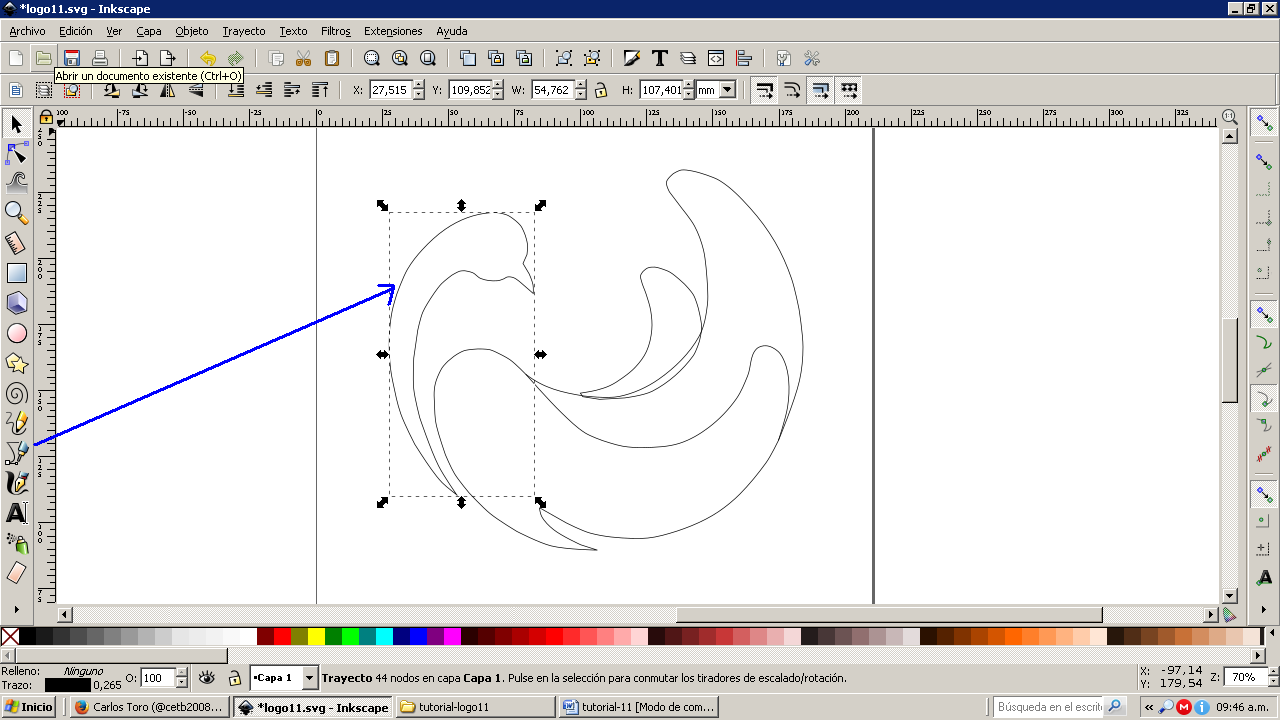
Task: Flip selection horizontally icon
Action: pos(168,90)
